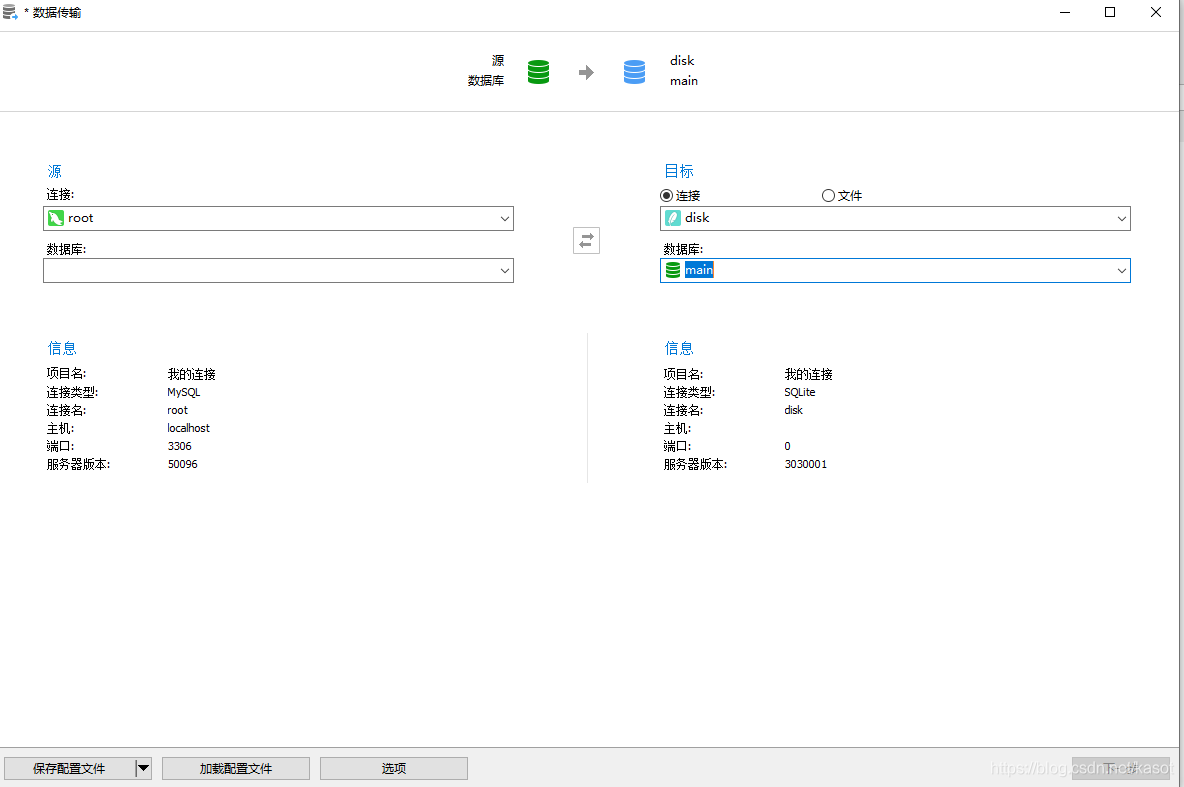Click the 加载配置文件 button
This screenshot has height=787, width=1184.
click(x=235, y=768)
